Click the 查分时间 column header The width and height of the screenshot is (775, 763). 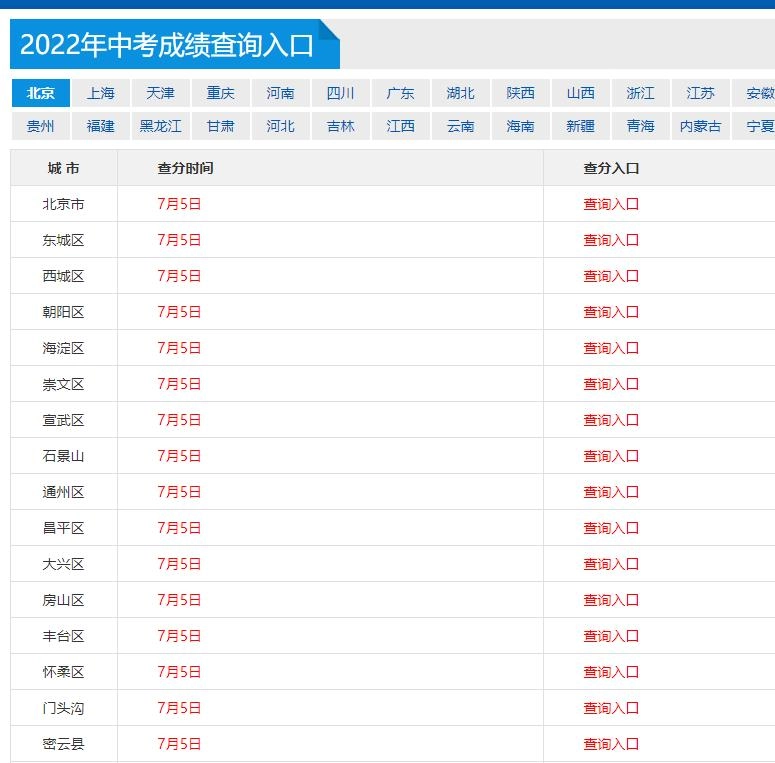(x=185, y=168)
